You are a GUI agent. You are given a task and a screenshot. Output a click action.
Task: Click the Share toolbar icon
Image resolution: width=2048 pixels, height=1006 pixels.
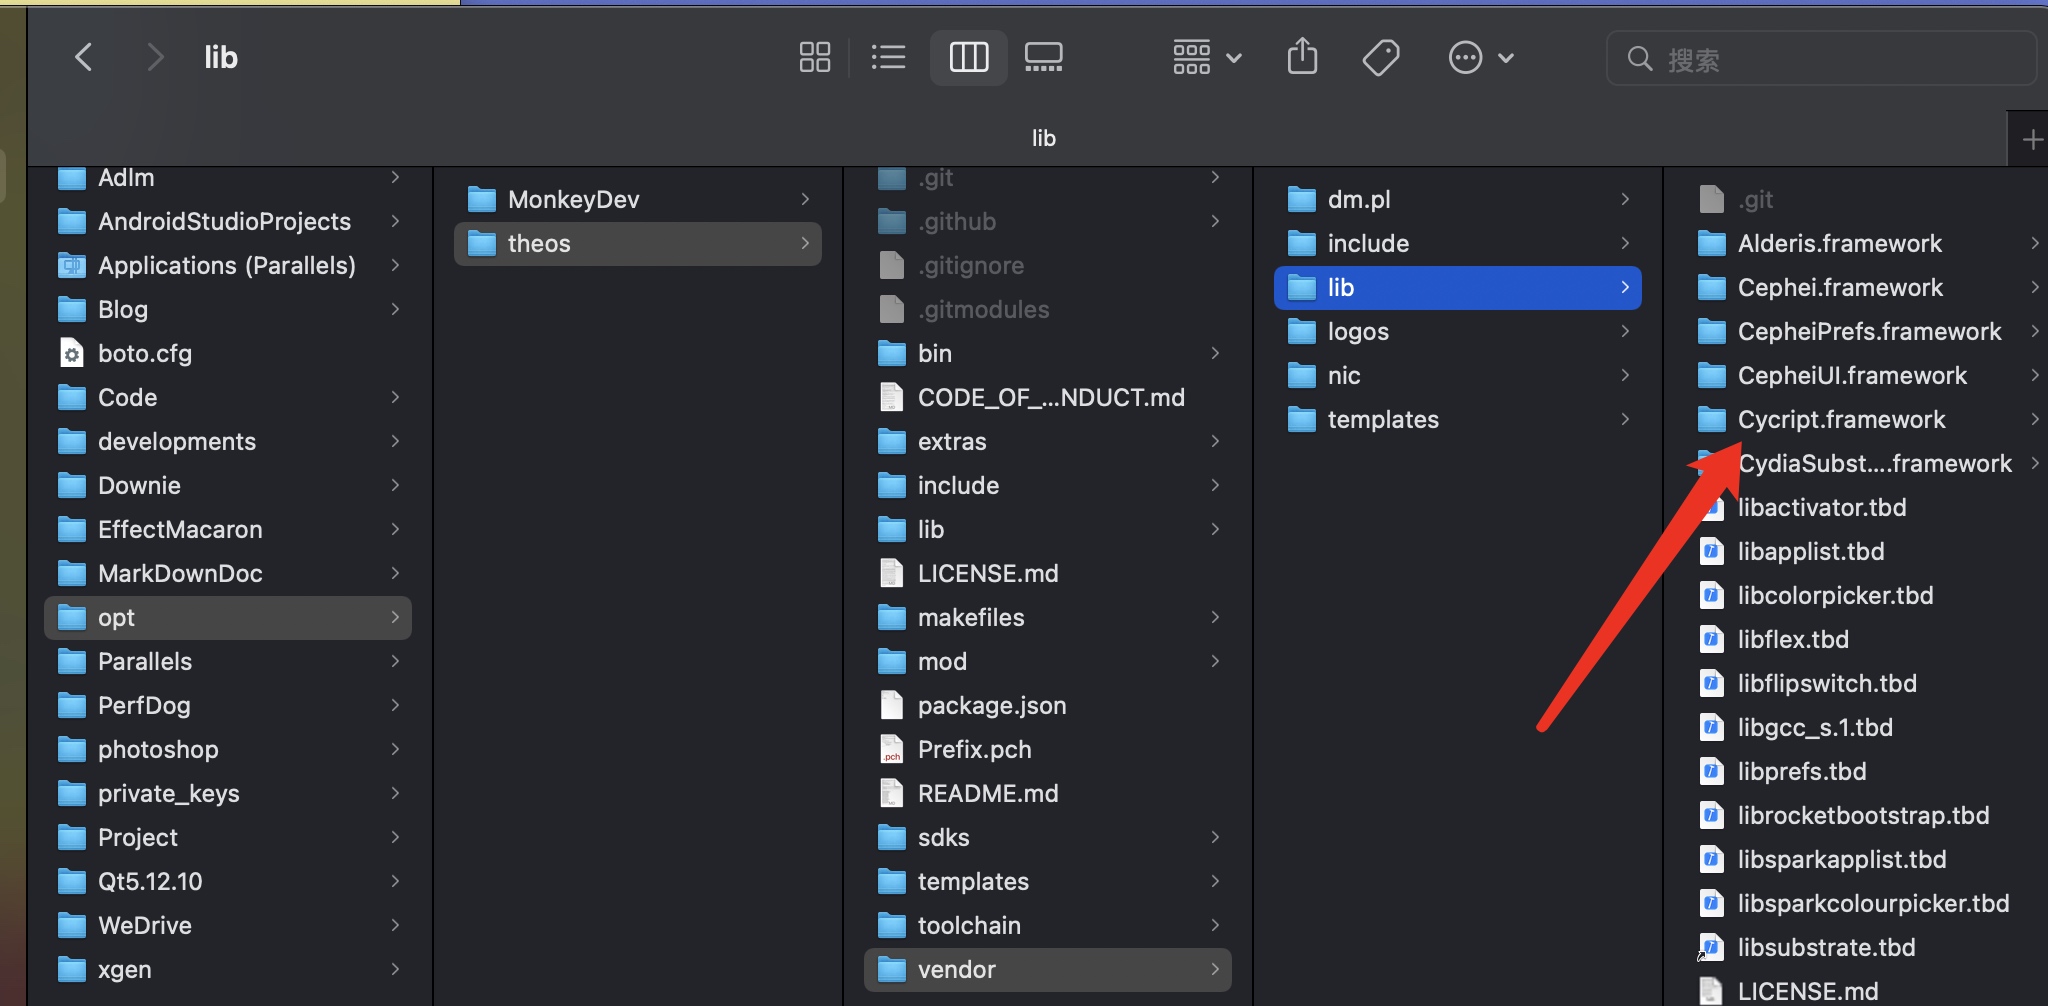[x=1302, y=57]
